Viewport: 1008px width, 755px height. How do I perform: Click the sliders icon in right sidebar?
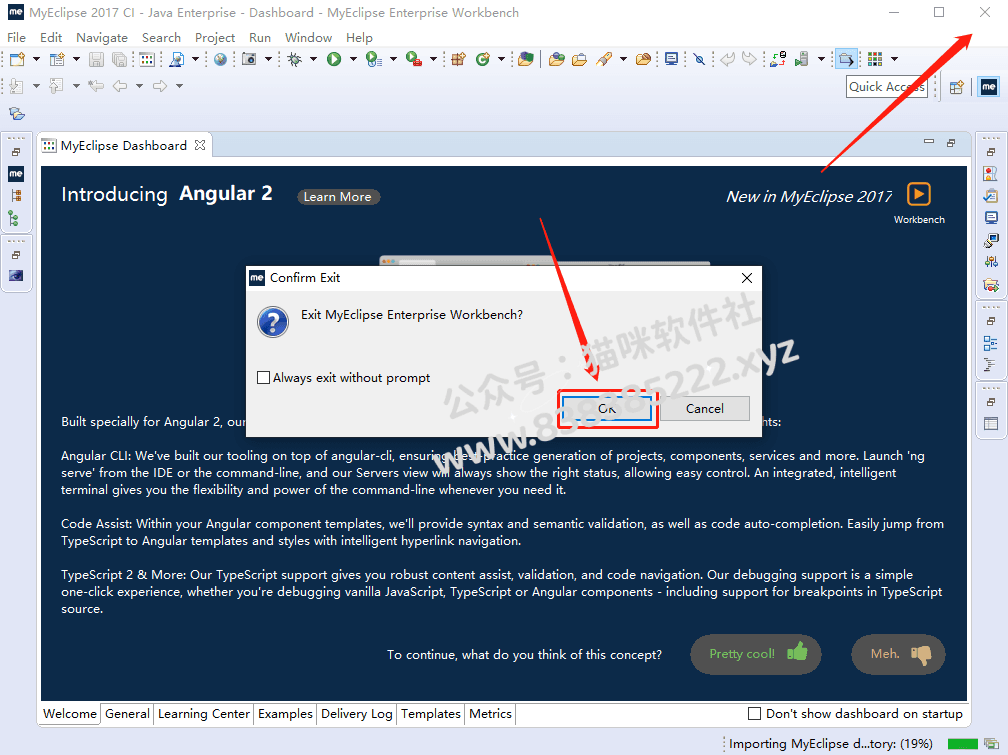[991, 262]
